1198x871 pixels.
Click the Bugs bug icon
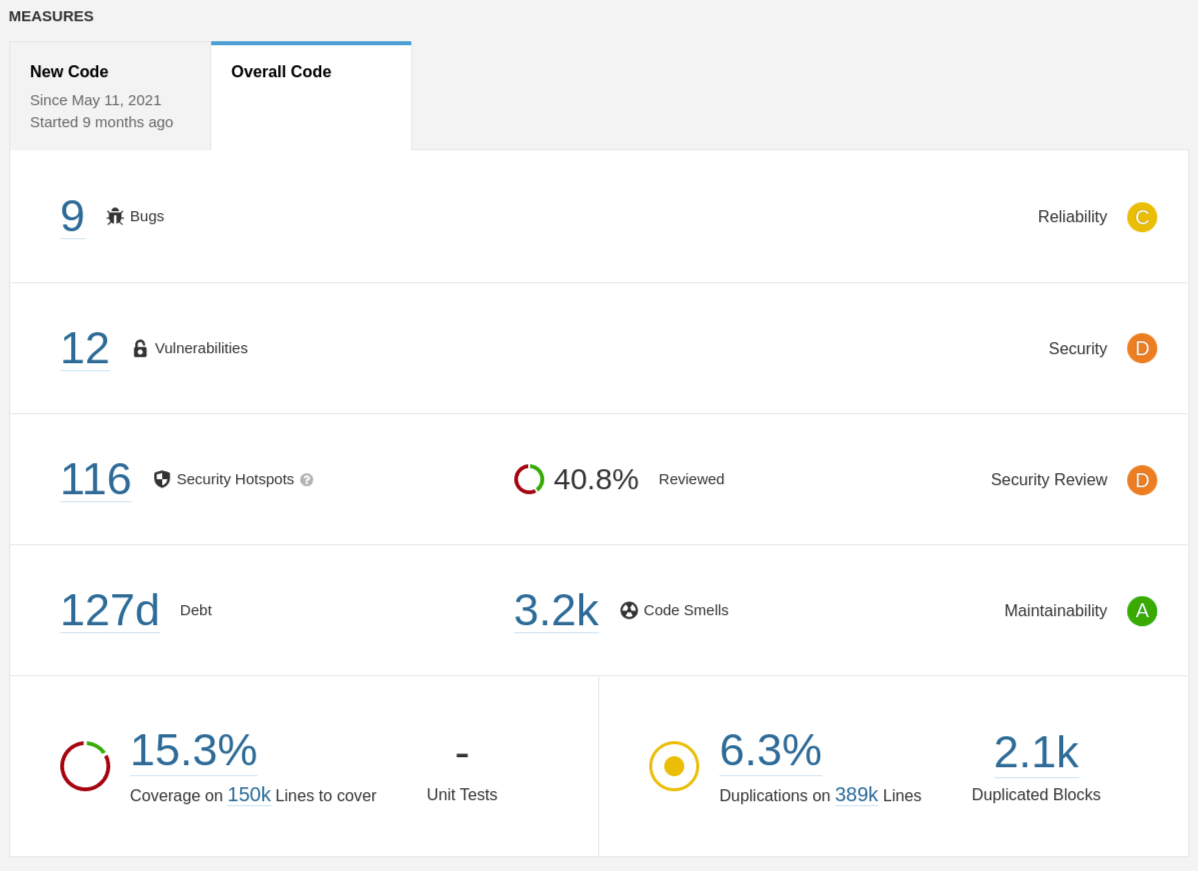(115, 216)
